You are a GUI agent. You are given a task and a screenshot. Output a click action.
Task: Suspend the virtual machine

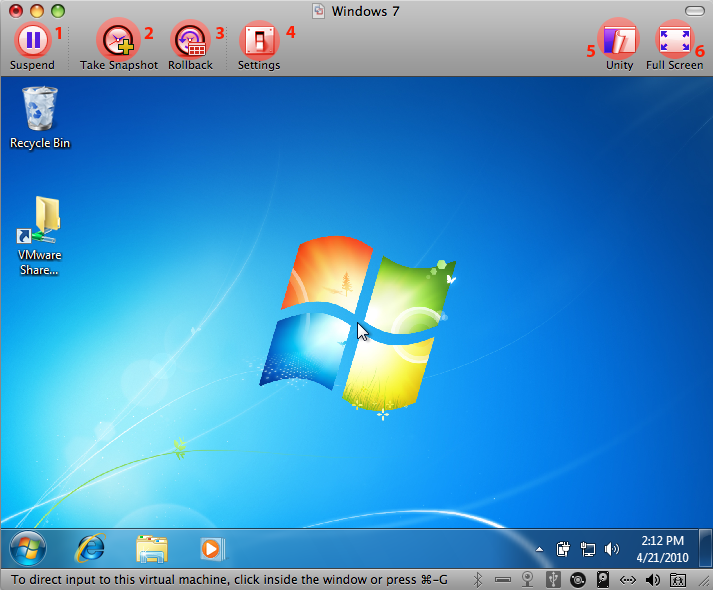(33, 47)
